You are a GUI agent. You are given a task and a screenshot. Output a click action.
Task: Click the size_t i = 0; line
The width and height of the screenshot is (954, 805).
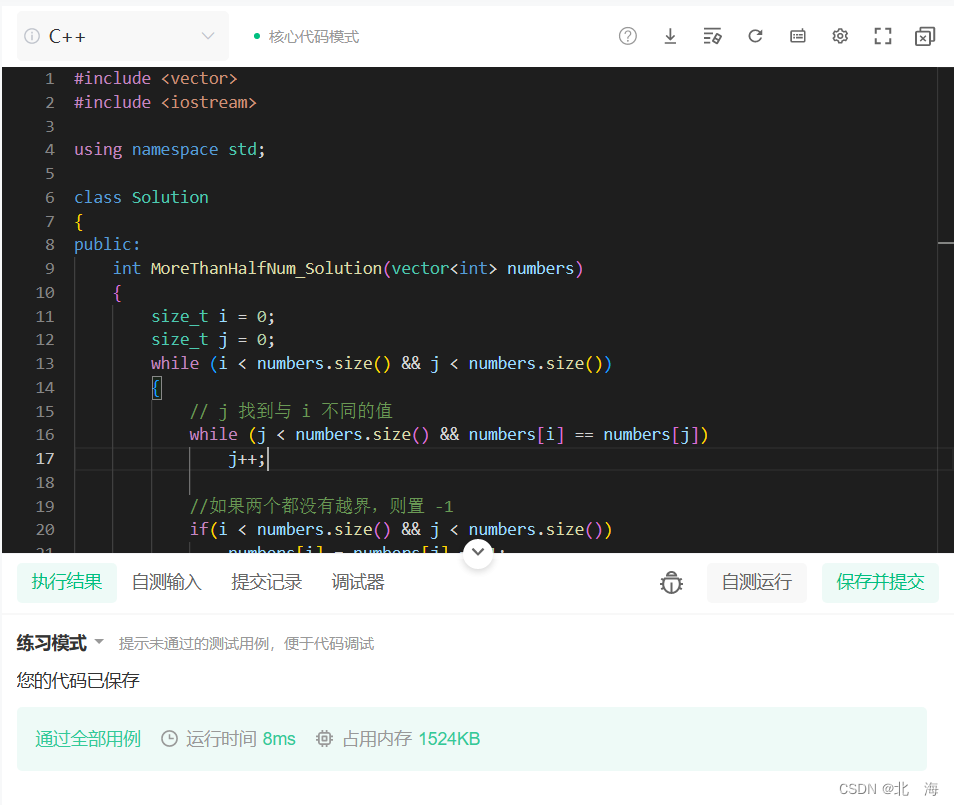[x=213, y=316]
